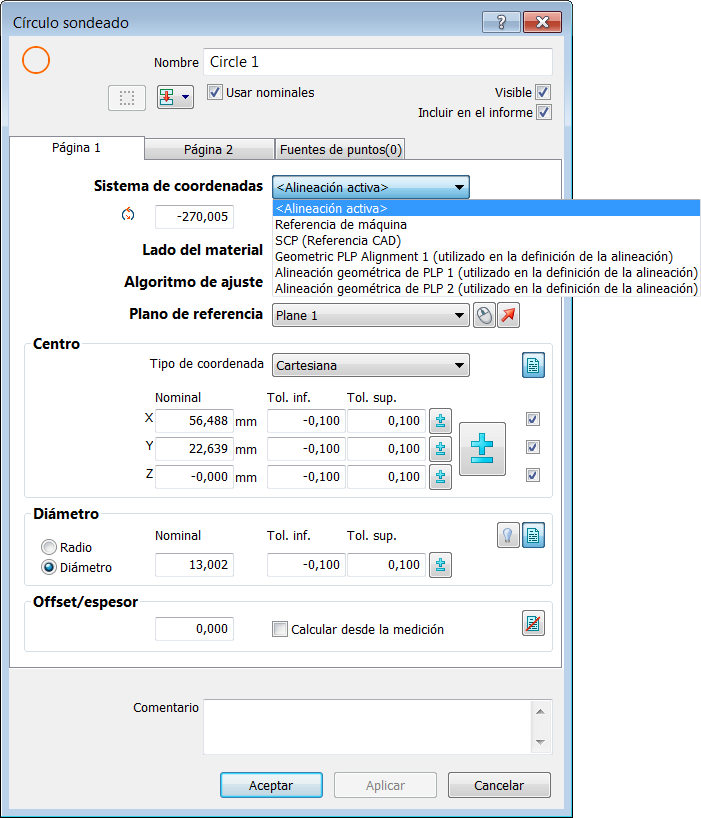
Task: Click the Diámetro report document icon
Action: tap(533, 535)
